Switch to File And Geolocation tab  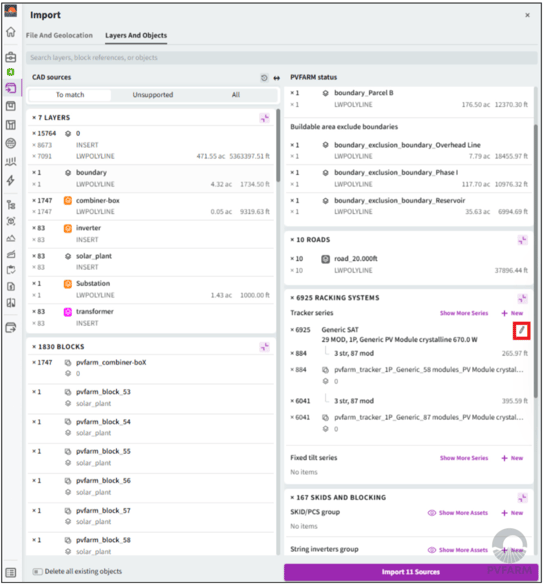[59, 35]
